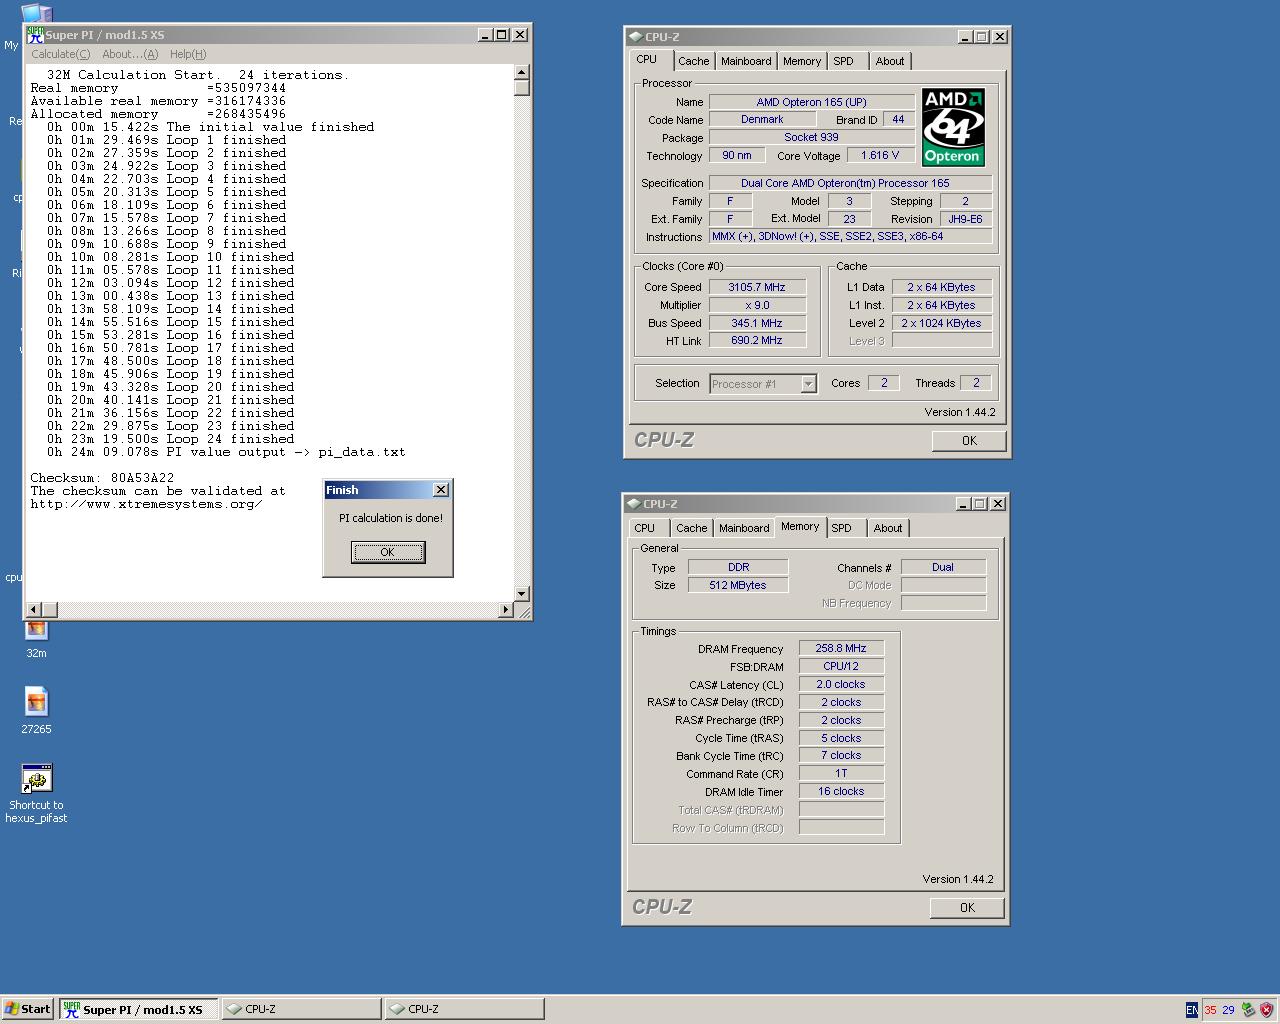
Task: Select Super PI taskbar button
Action: coord(139,1009)
